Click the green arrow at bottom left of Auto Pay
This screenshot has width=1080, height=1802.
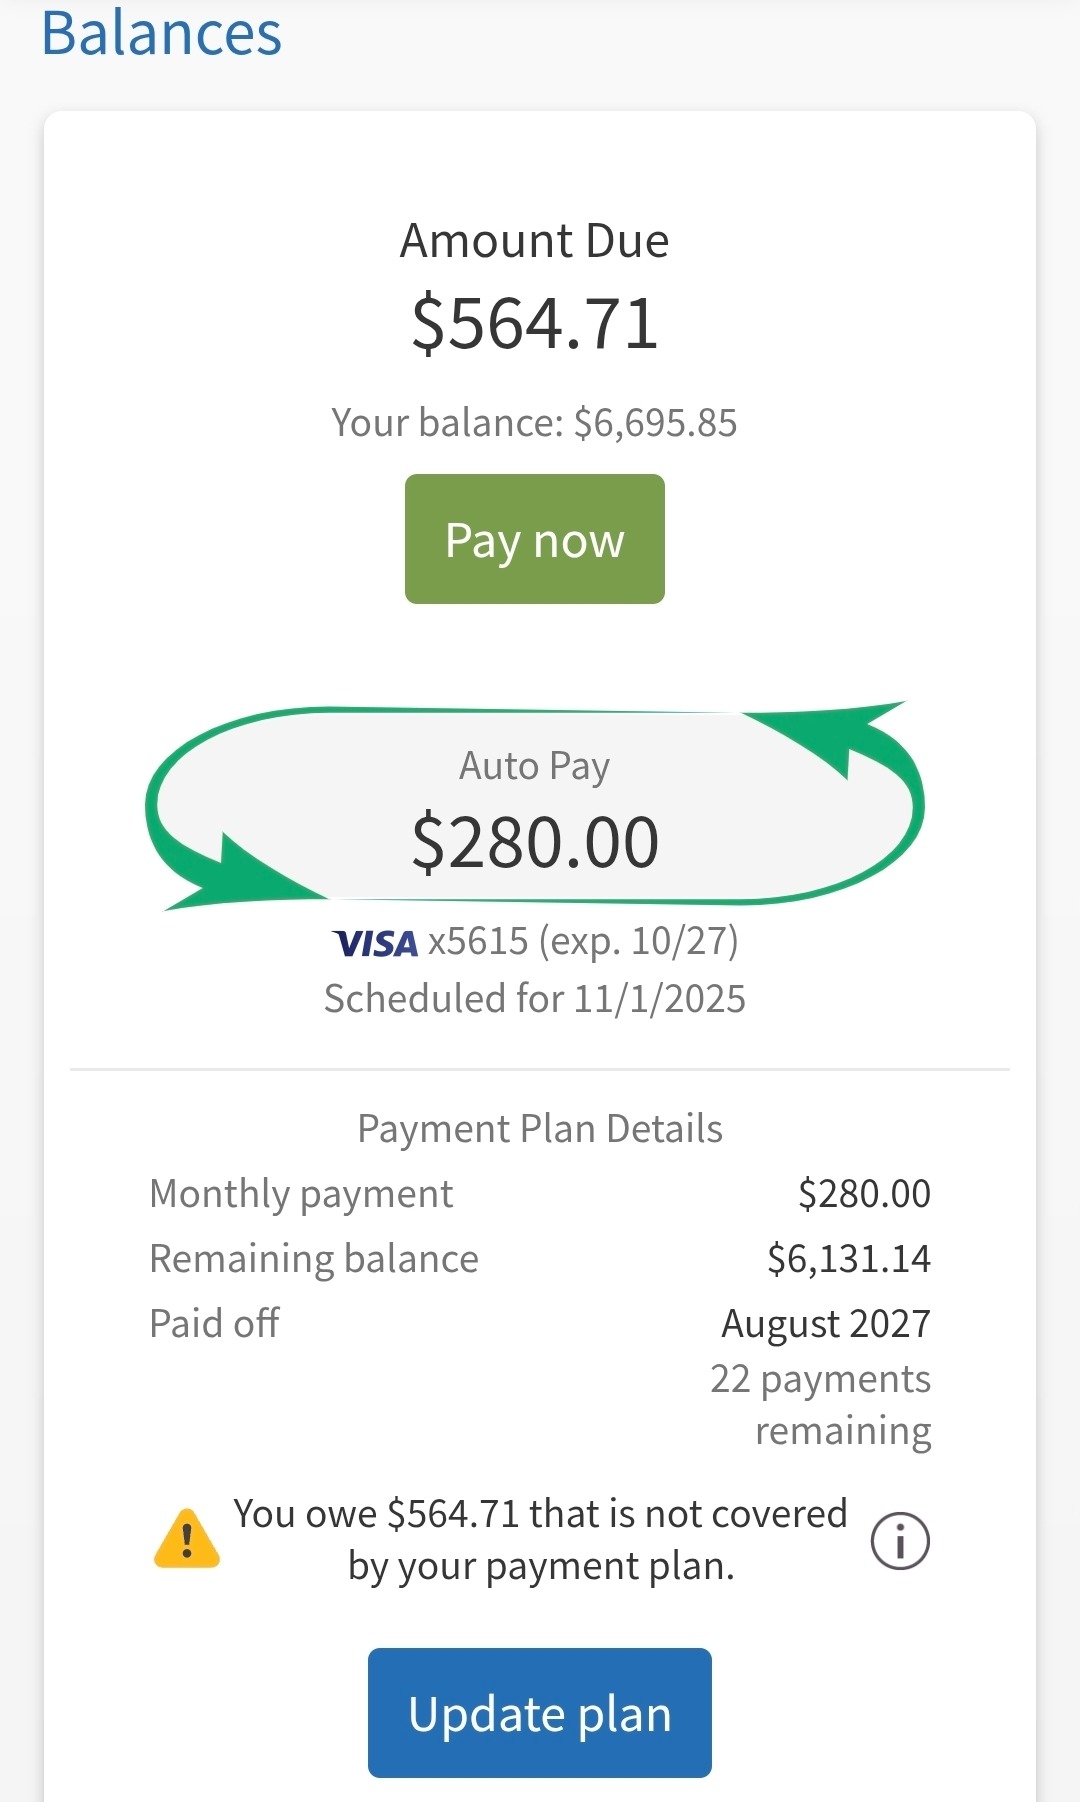[x=240, y=872]
